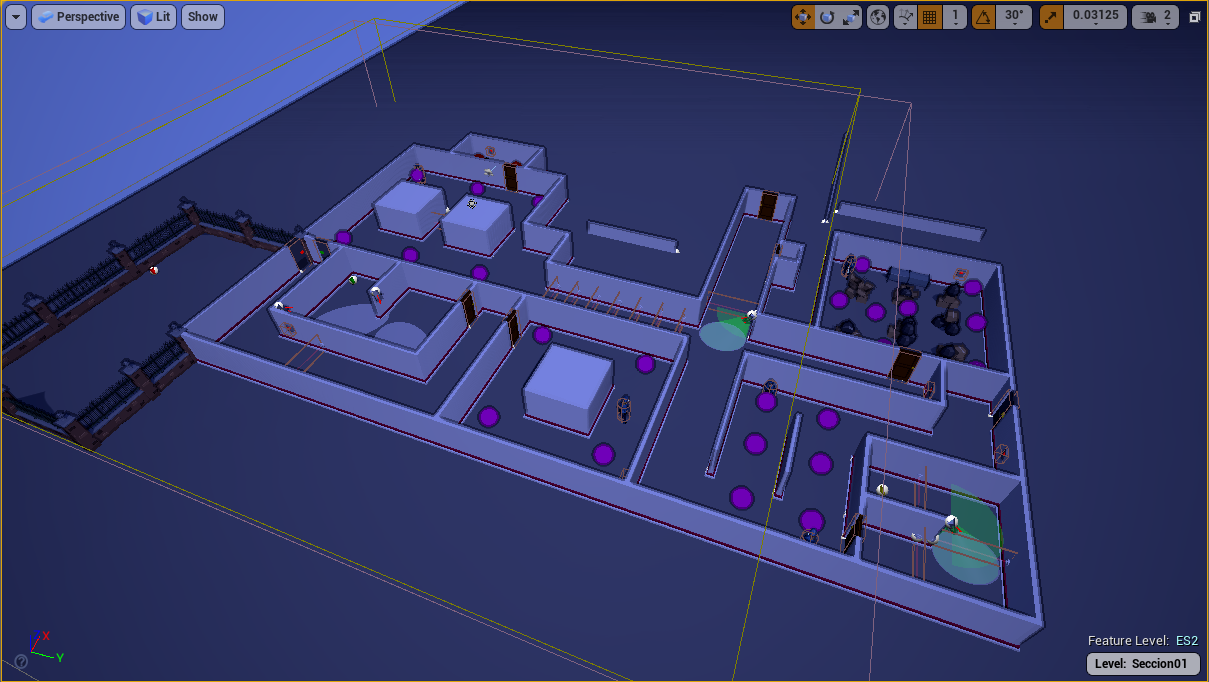Open the viewport options dropdown arrow

coord(15,17)
